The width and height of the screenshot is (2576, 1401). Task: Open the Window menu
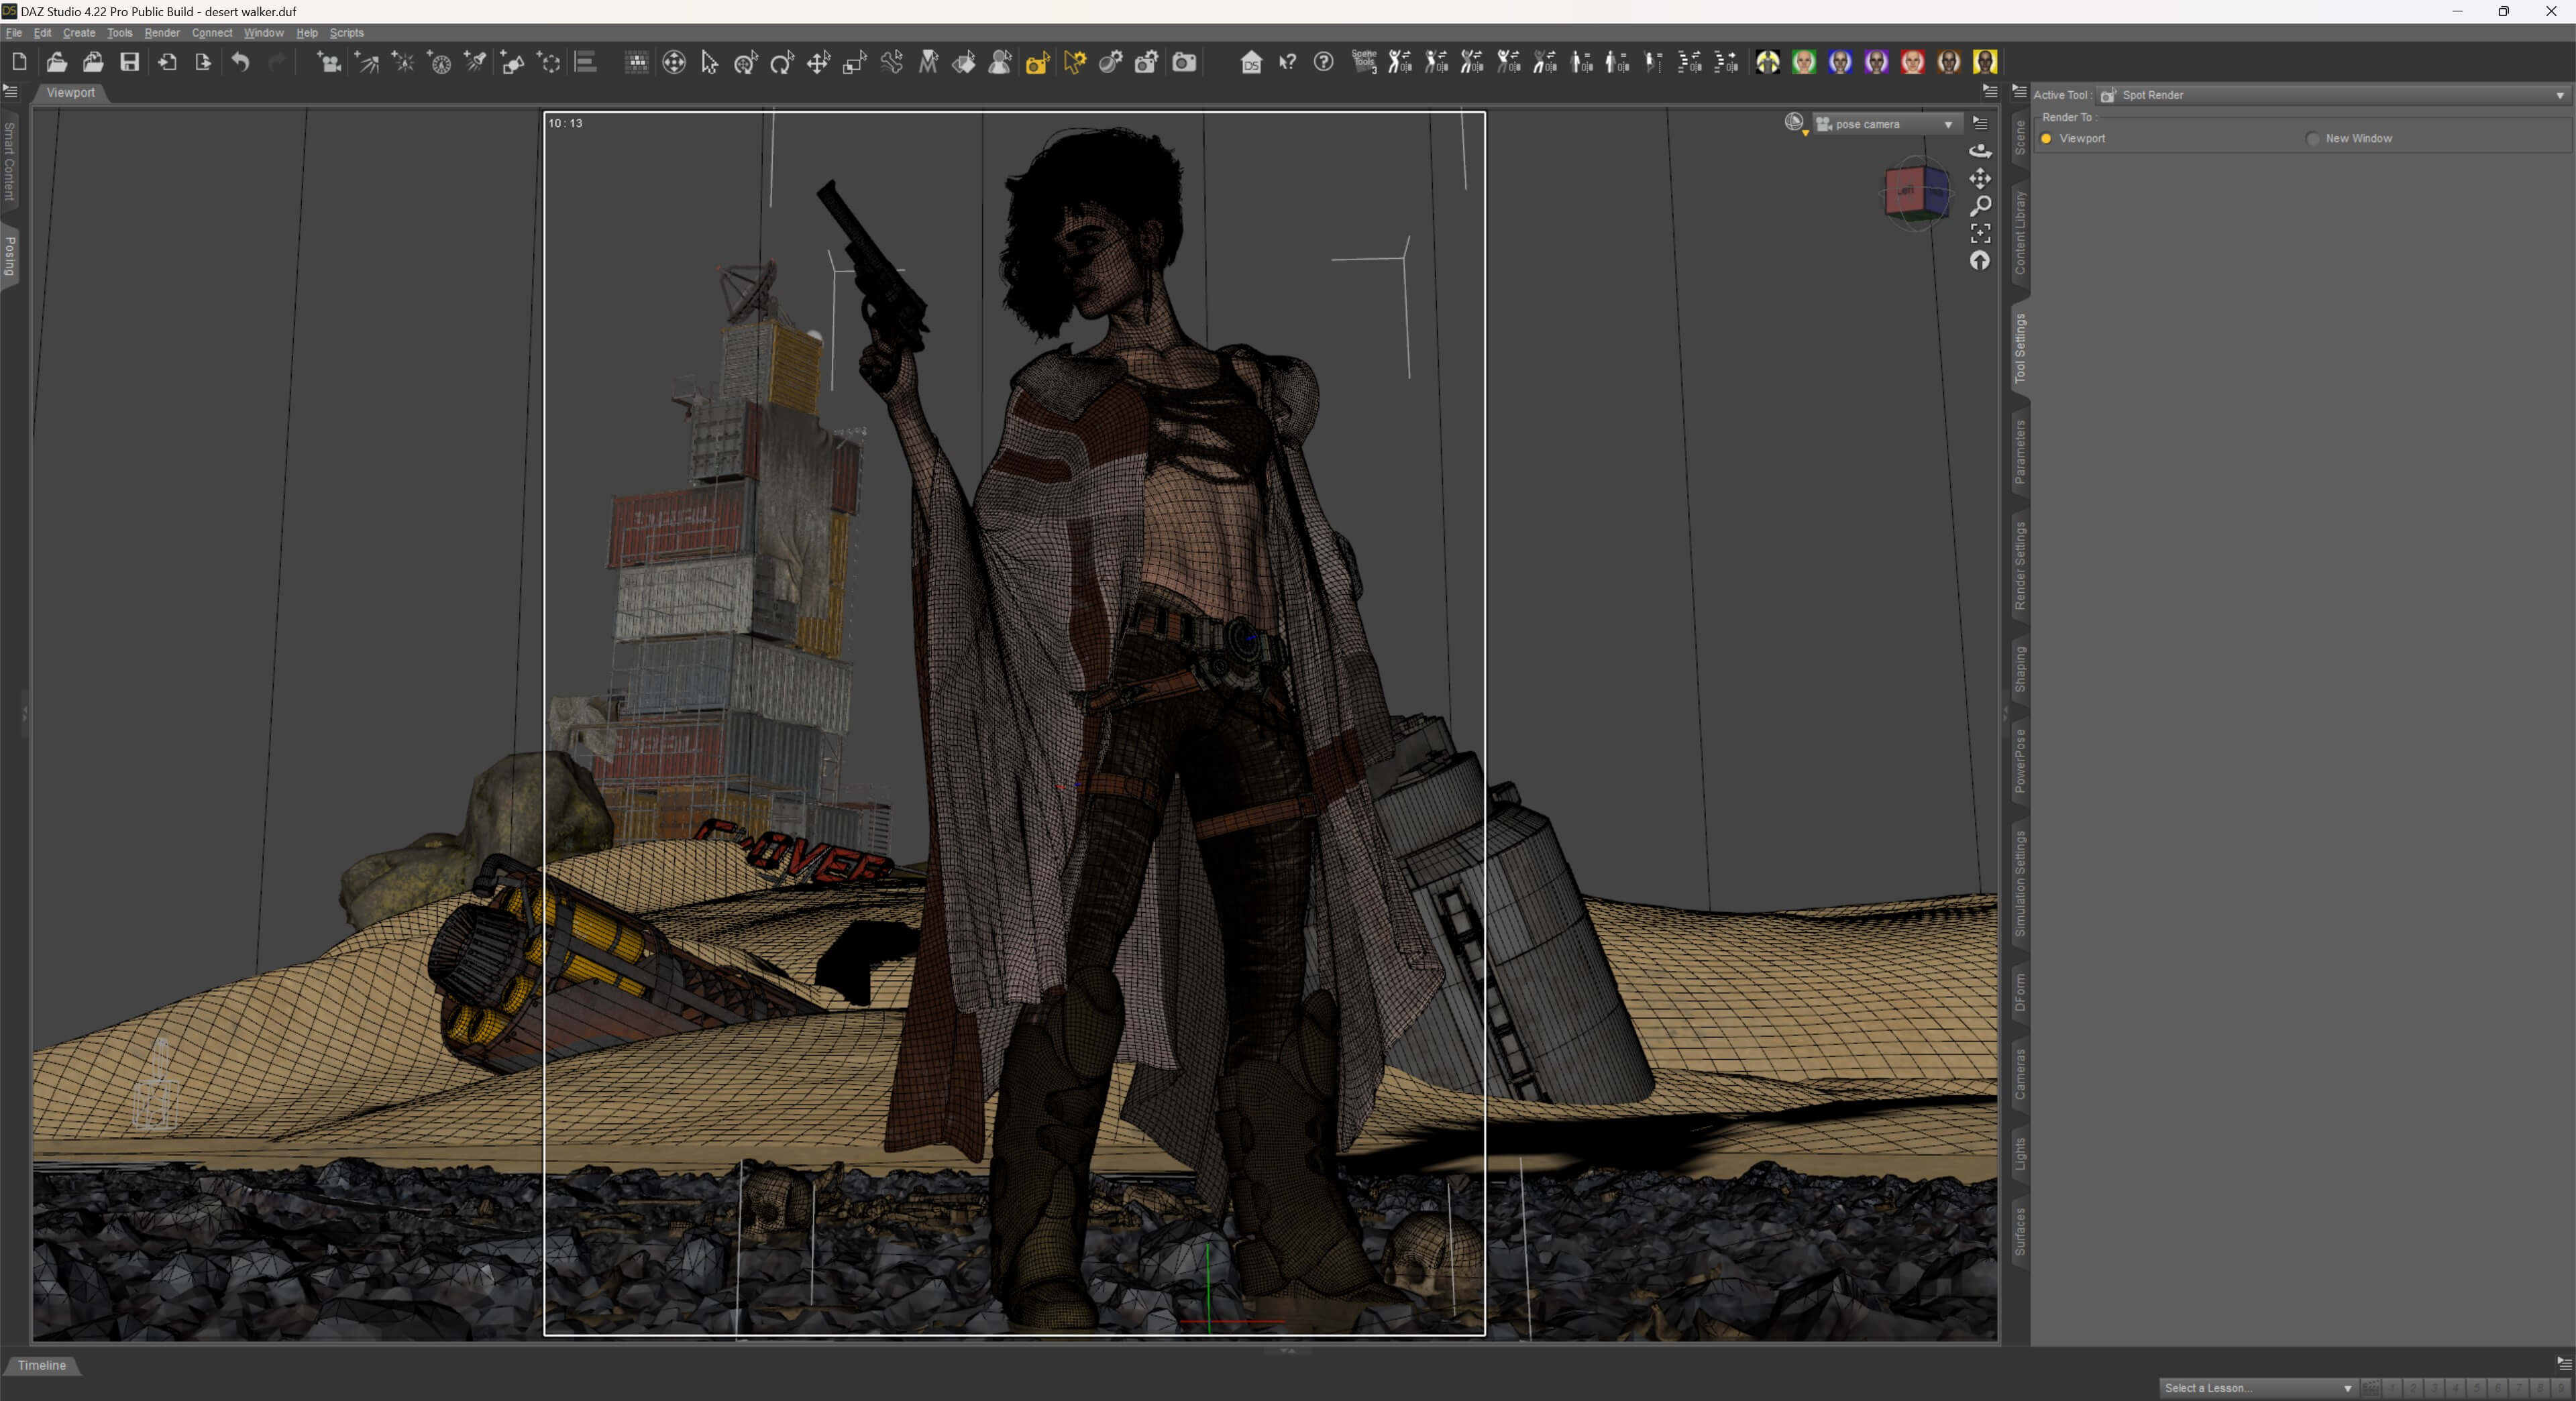(x=264, y=33)
